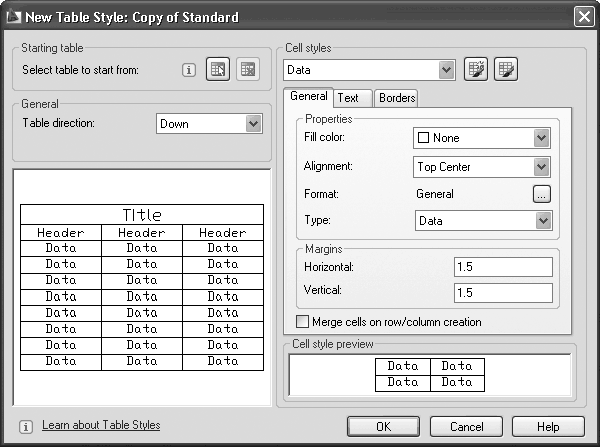600x447 pixels.
Task: Close the New Table Style dialog
Action: pyautogui.click(x=584, y=16)
